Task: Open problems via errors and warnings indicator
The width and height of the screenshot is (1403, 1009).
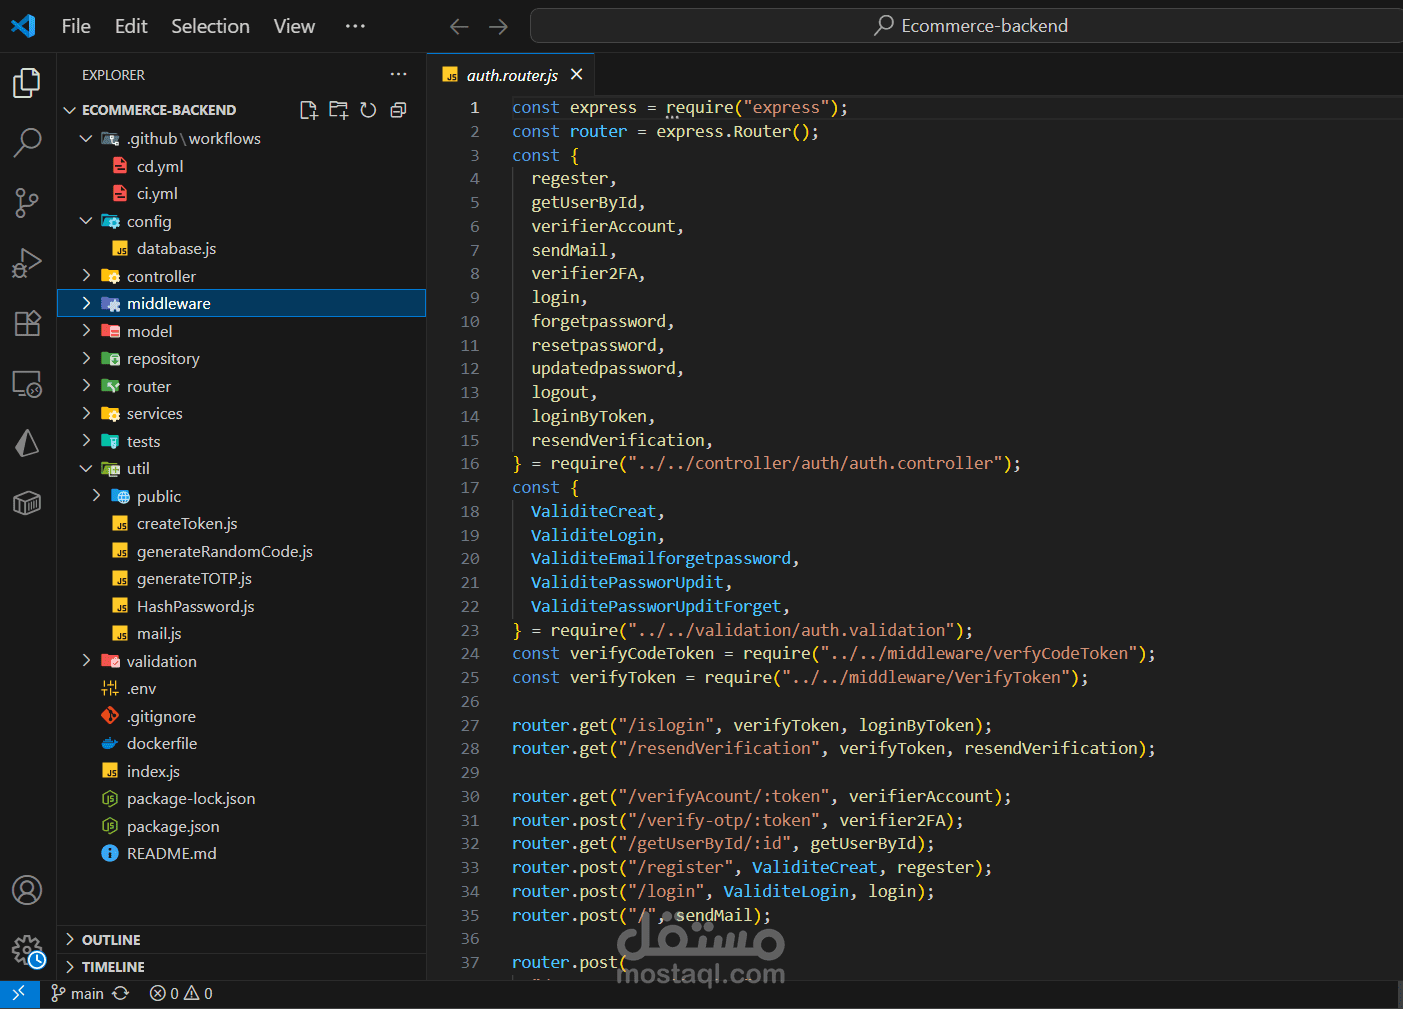Action: pos(181,994)
